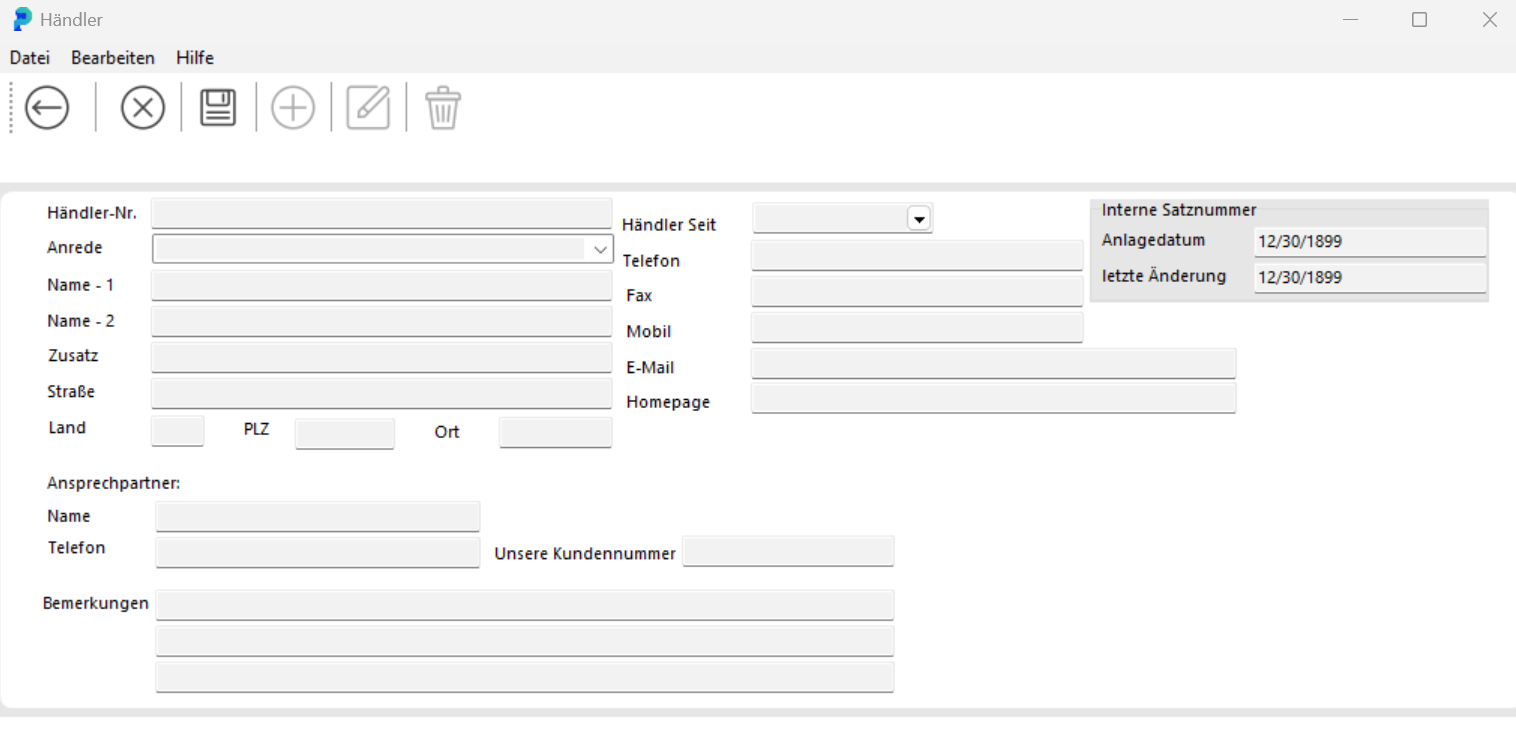
Task: Delete the dealer using the trash icon
Action: [x=443, y=107]
